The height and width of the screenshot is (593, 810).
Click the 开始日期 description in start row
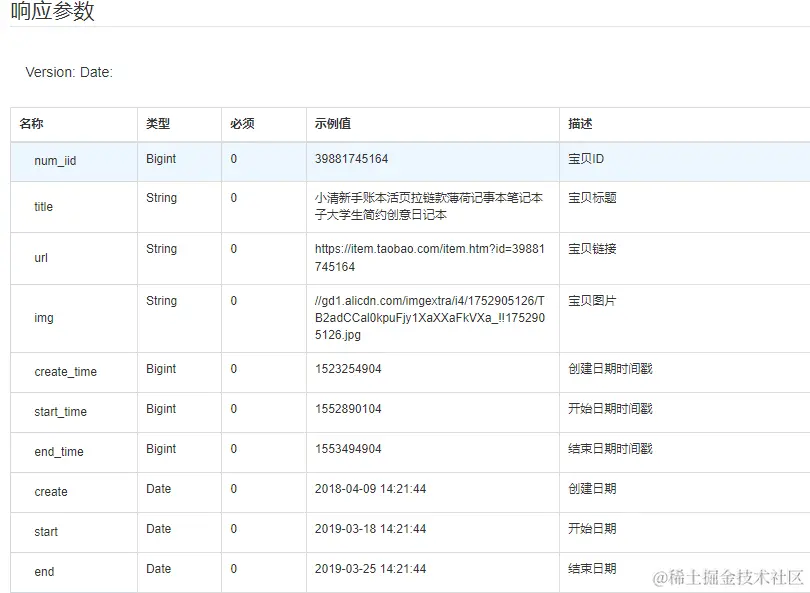coord(592,528)
